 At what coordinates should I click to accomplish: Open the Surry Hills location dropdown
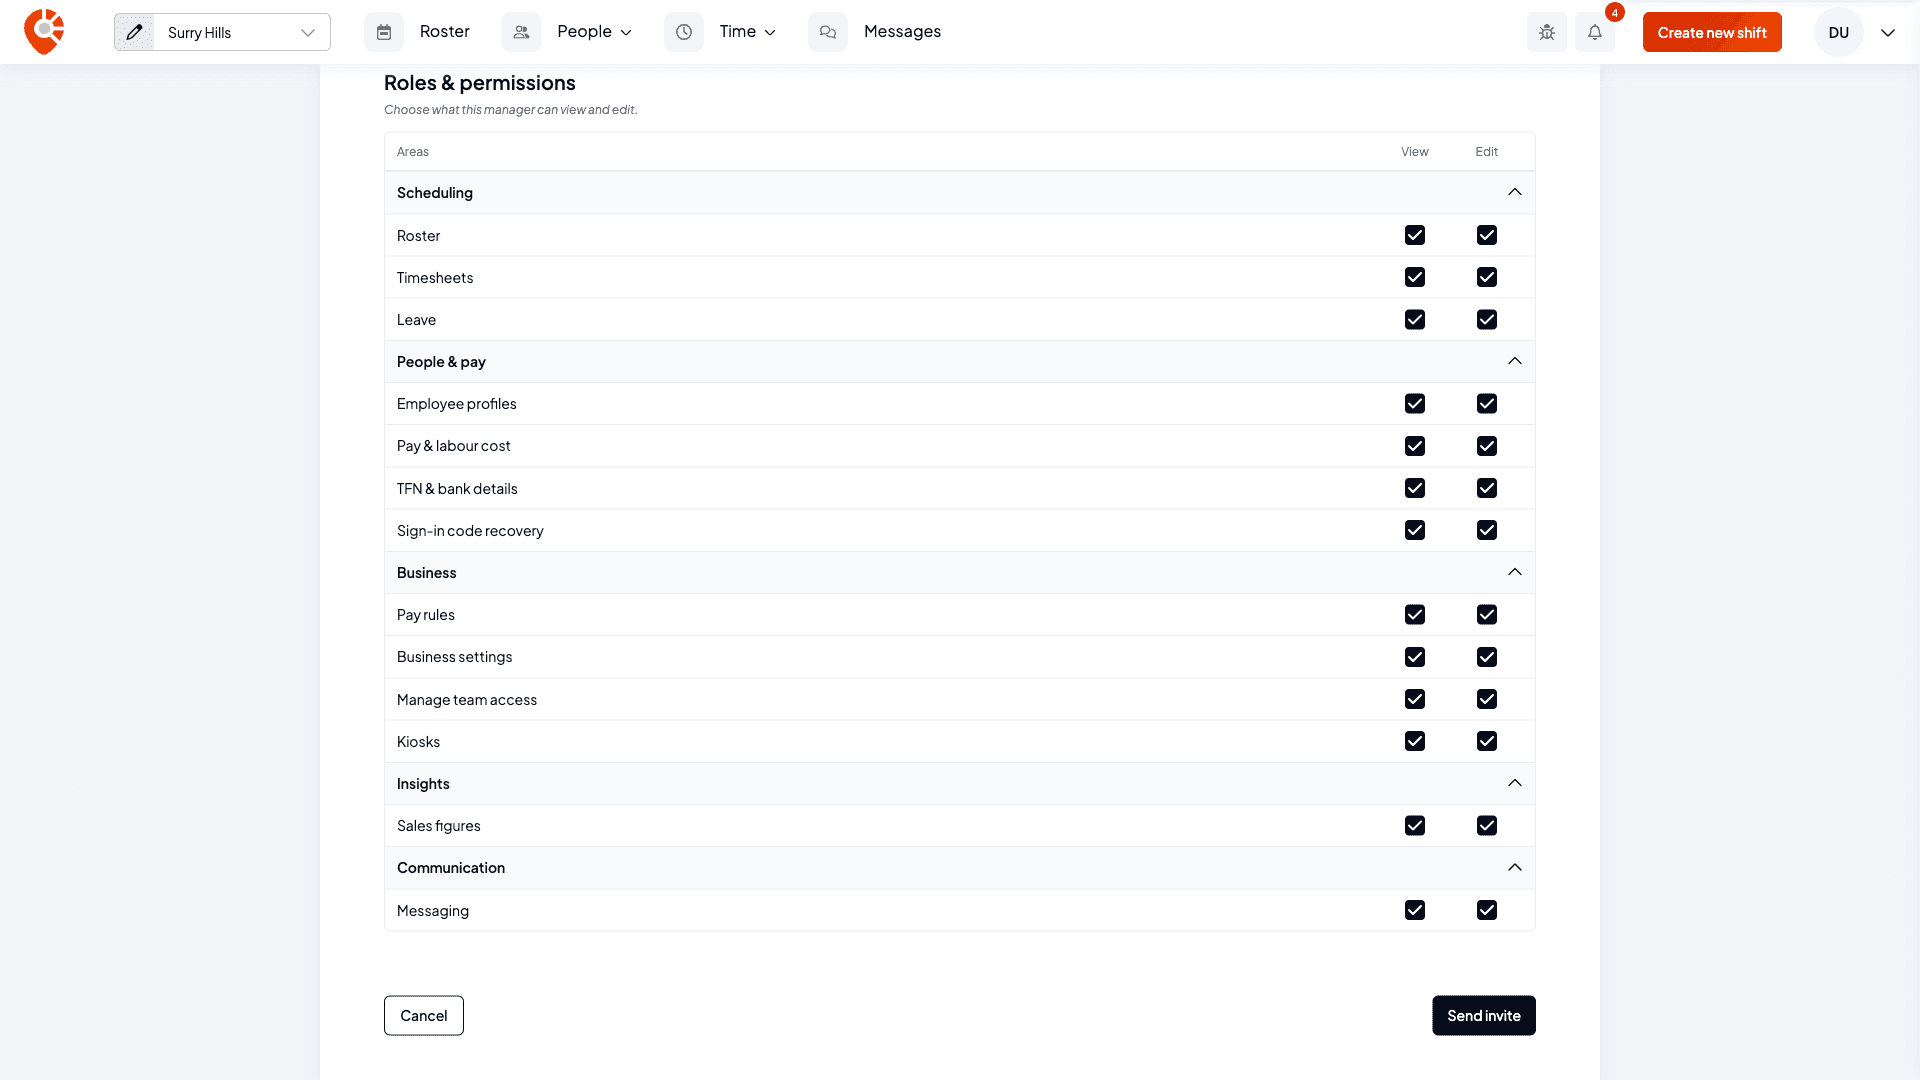tap(241, 32)
